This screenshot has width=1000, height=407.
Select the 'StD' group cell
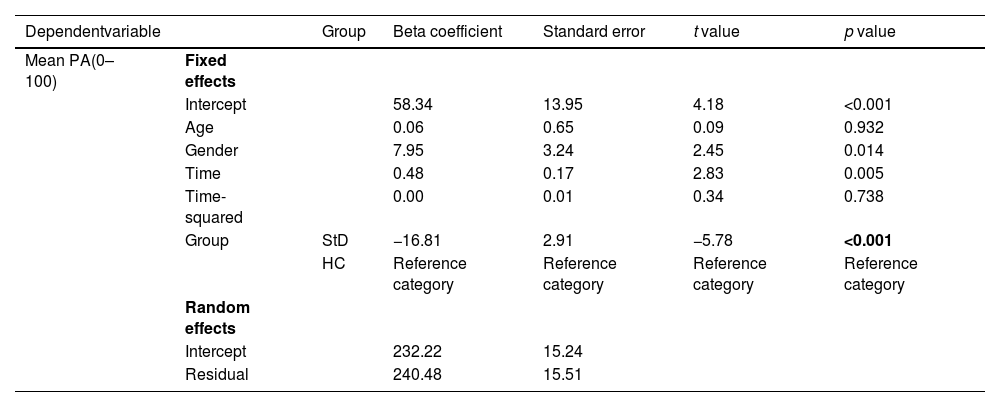tap(336, 241)
